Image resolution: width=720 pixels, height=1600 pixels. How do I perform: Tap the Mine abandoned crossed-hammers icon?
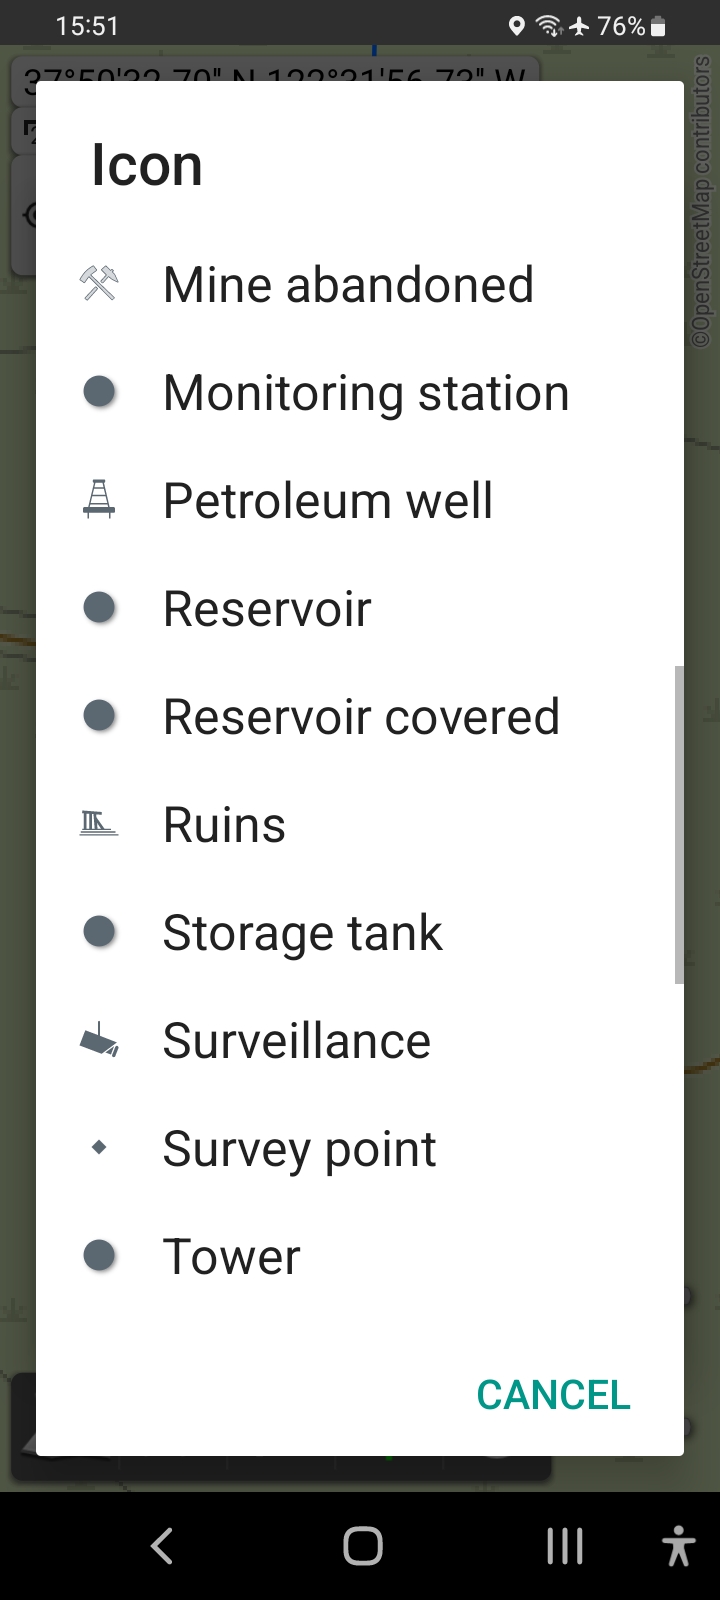(99, 284)
